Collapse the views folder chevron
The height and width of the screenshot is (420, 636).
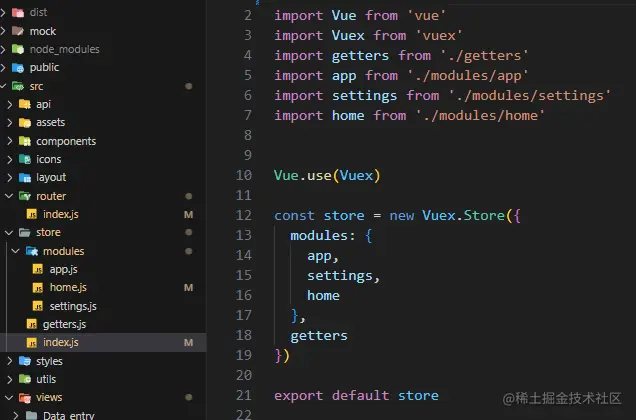click(9, 397)
